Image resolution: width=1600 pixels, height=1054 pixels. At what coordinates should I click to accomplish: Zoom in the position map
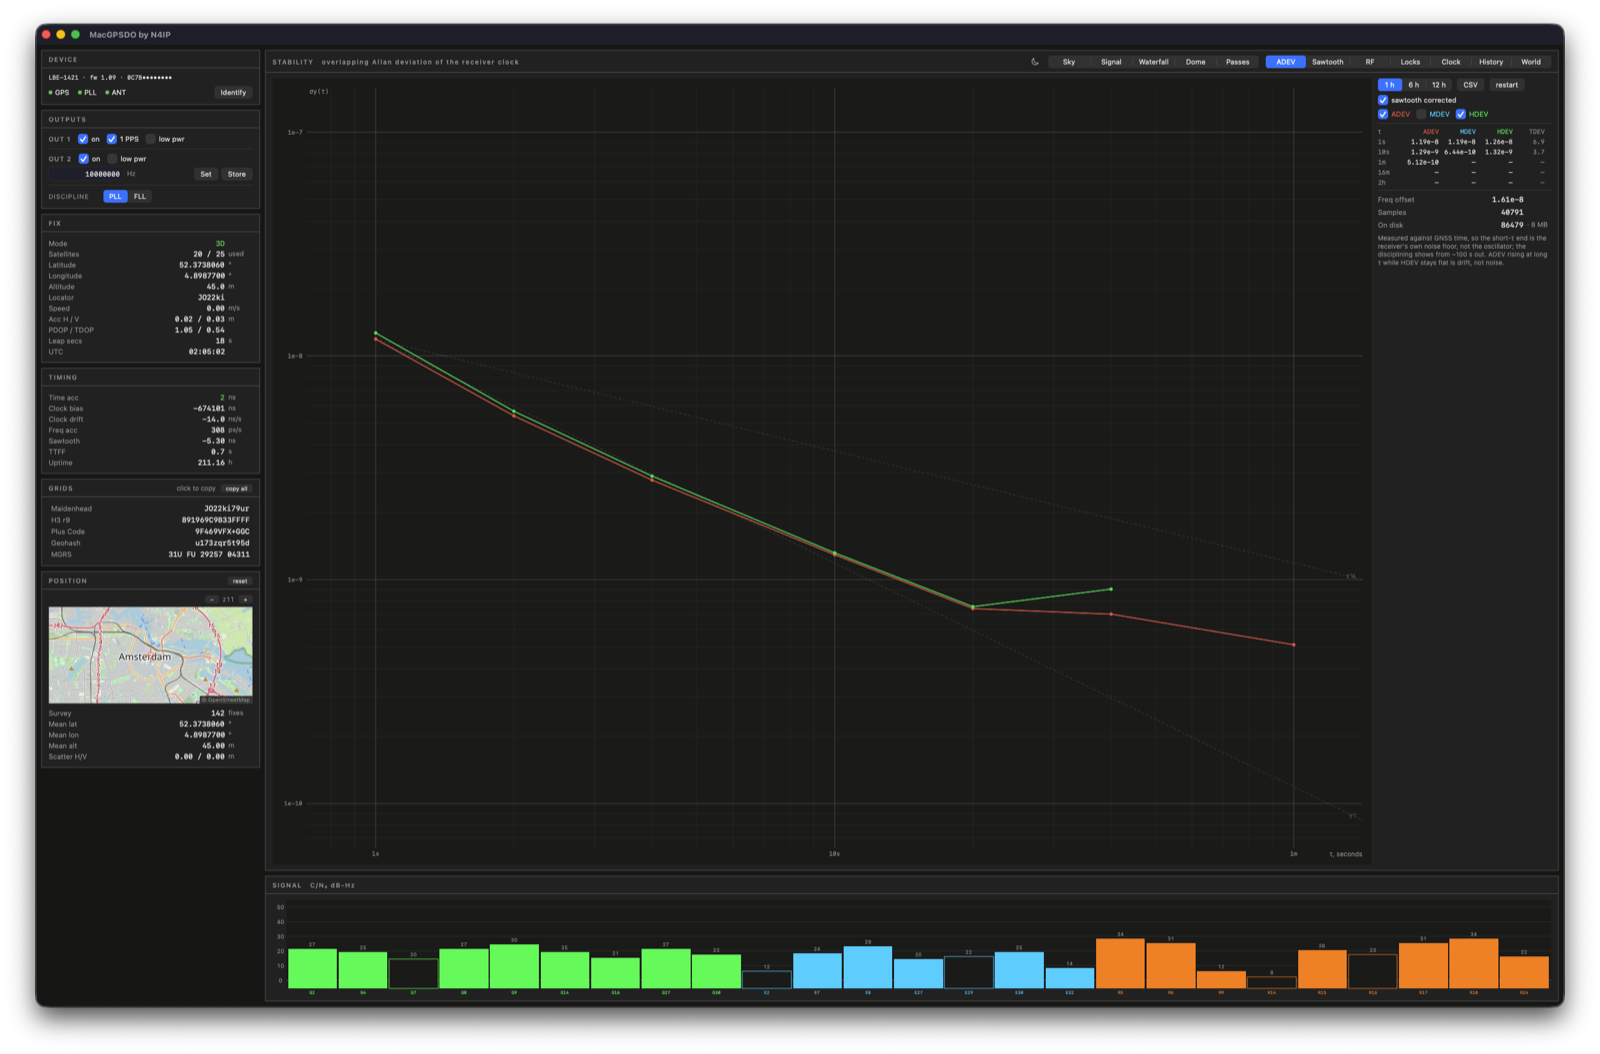click(246, 600)
